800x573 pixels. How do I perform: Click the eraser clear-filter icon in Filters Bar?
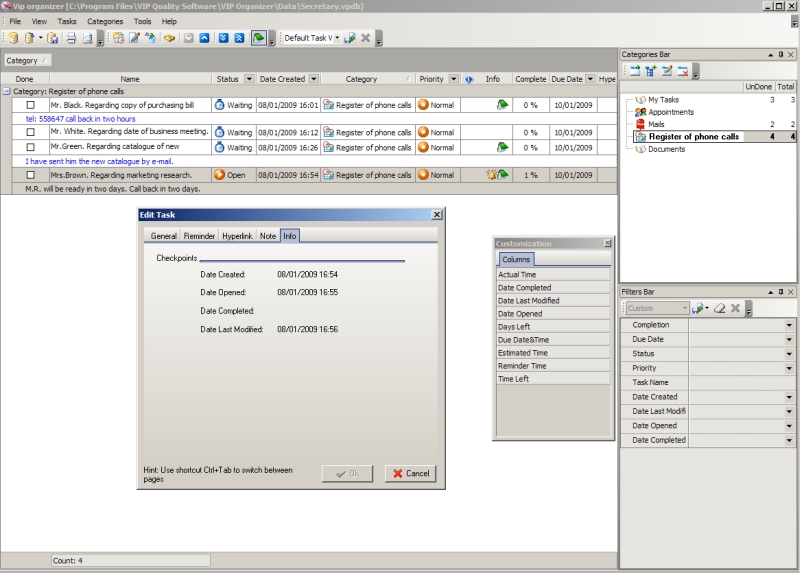719,308
